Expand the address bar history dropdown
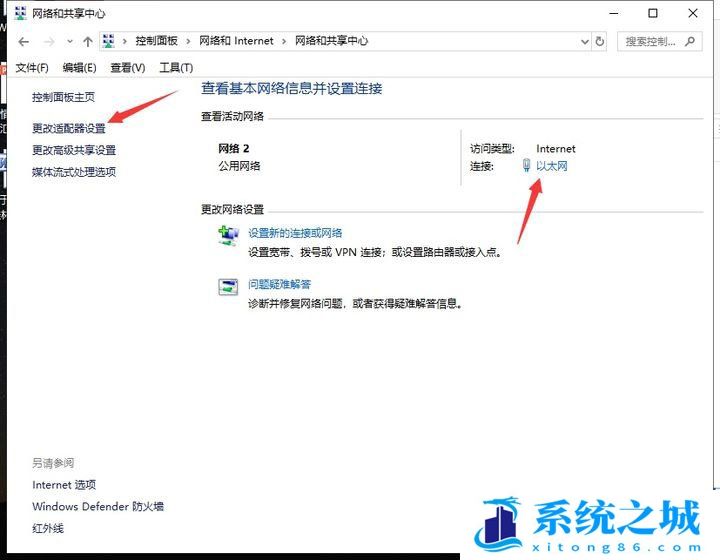 pyautogui.click(x=585, y=42)
